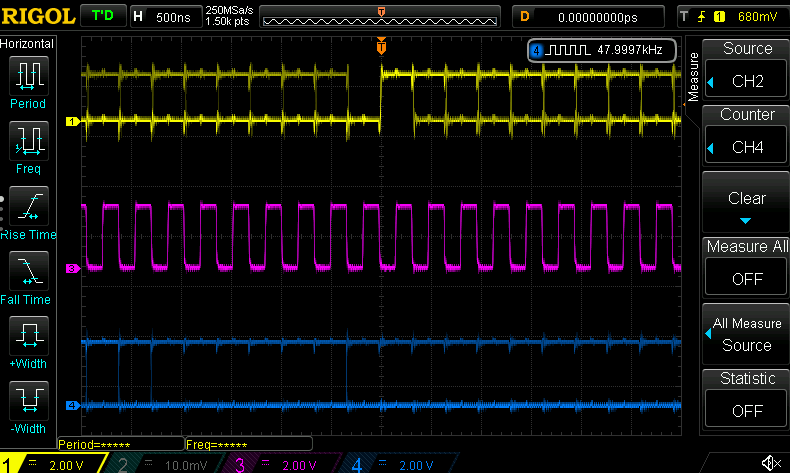
Task: Select the -Width measurement icon
Action: click(x=28, y=400)
